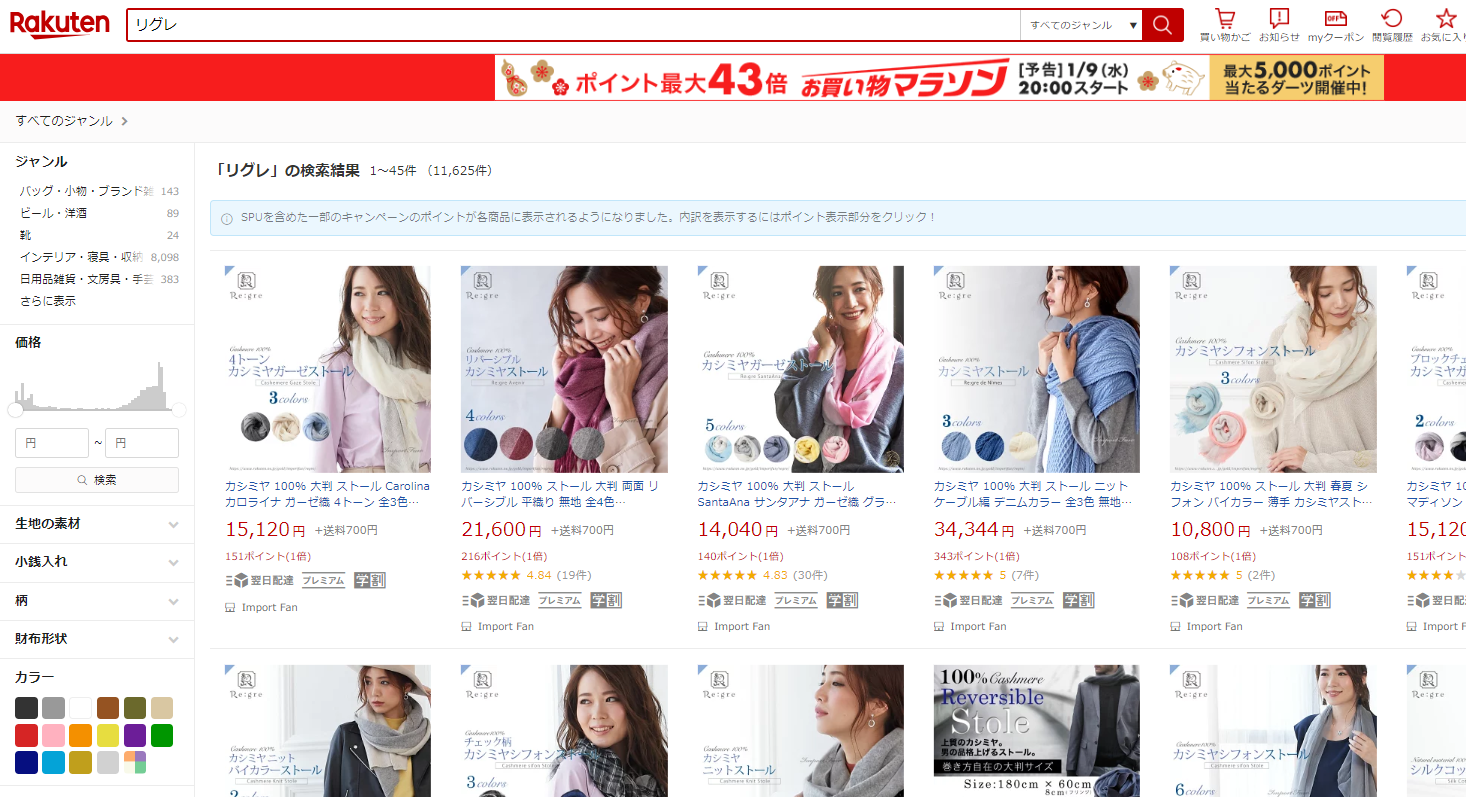This screenshot has height=797, width=1466.
Task: Open the favorites star icon
Action: (1446, 25)
